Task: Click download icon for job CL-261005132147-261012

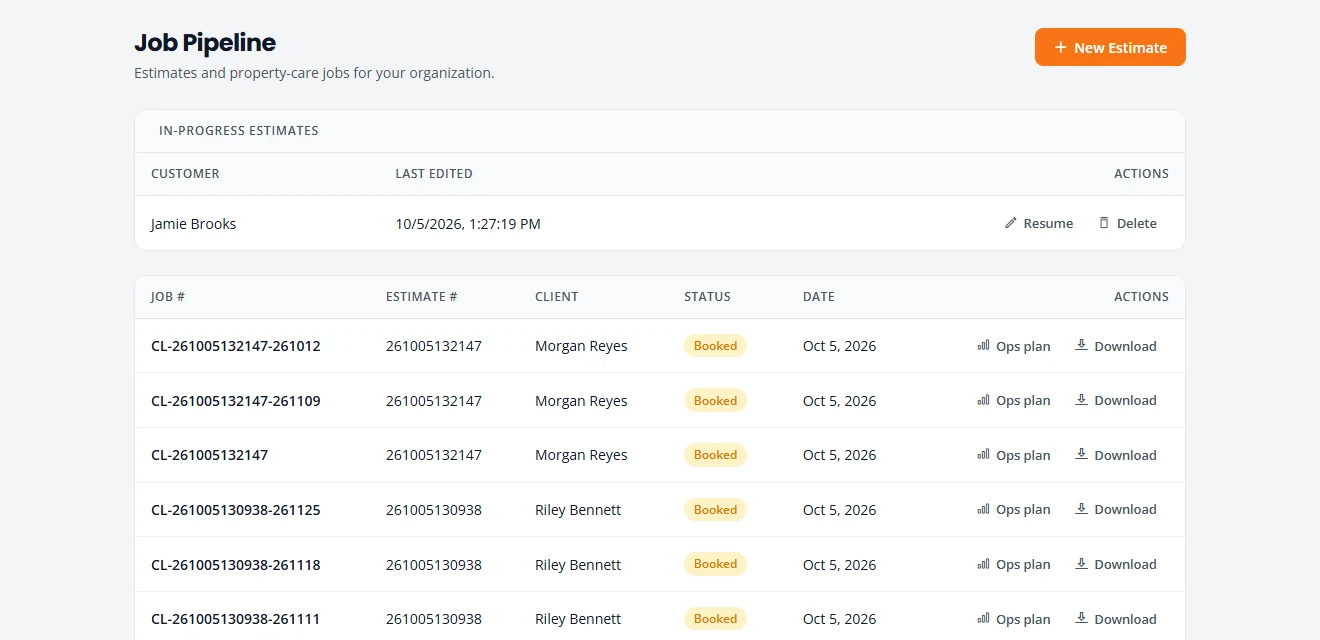Action: tap(1081, 345)
